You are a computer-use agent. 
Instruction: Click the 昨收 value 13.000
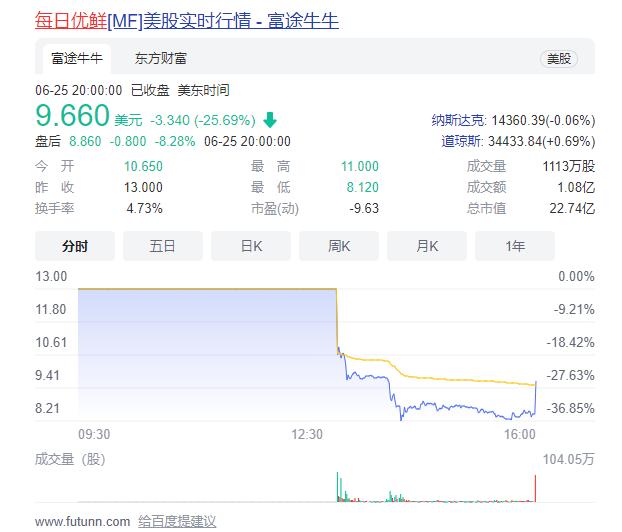143,187
